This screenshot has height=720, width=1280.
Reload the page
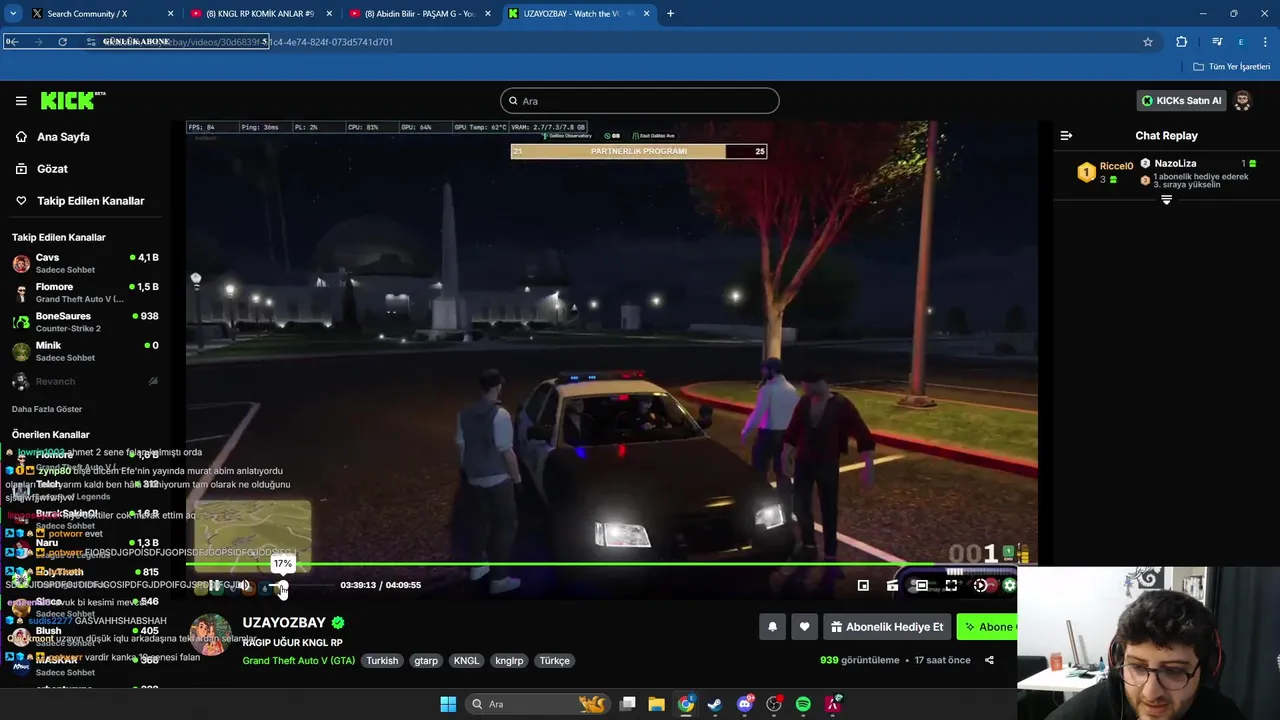(62, 42)
